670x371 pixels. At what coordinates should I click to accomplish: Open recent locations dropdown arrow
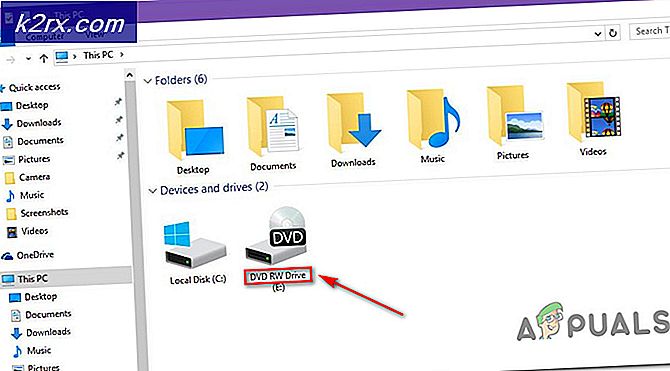coord(28,59)
